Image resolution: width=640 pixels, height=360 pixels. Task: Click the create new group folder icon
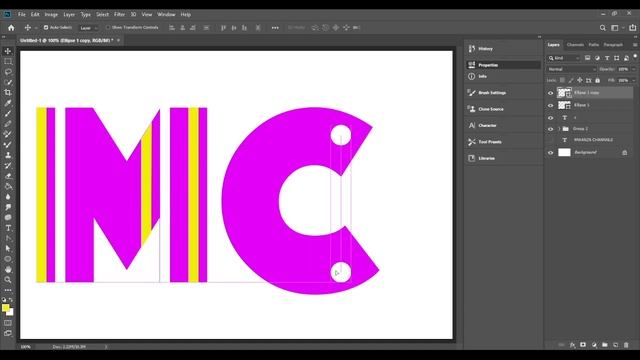click(x=604, y=345)
